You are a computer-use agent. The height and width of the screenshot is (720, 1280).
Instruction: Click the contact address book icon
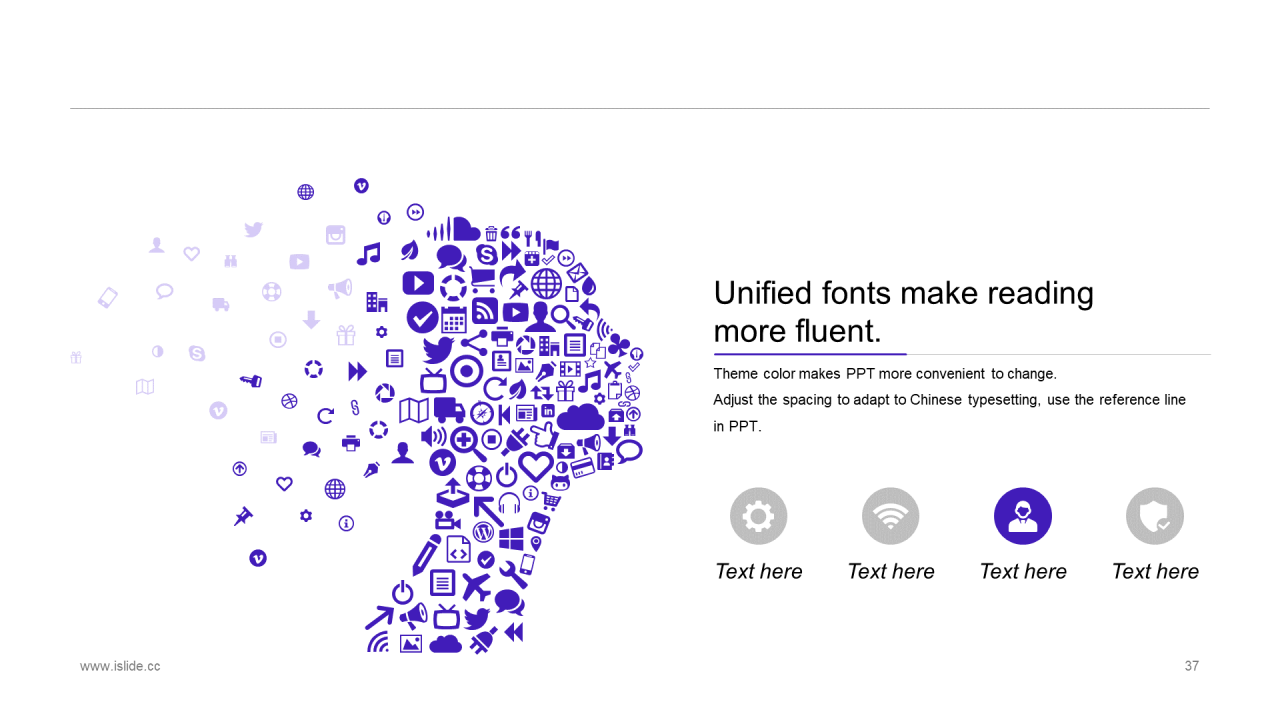pos(606,461)
